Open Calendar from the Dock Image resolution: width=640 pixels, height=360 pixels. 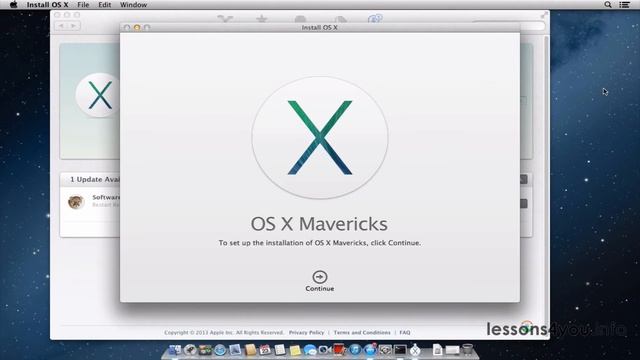coord(265,350)
